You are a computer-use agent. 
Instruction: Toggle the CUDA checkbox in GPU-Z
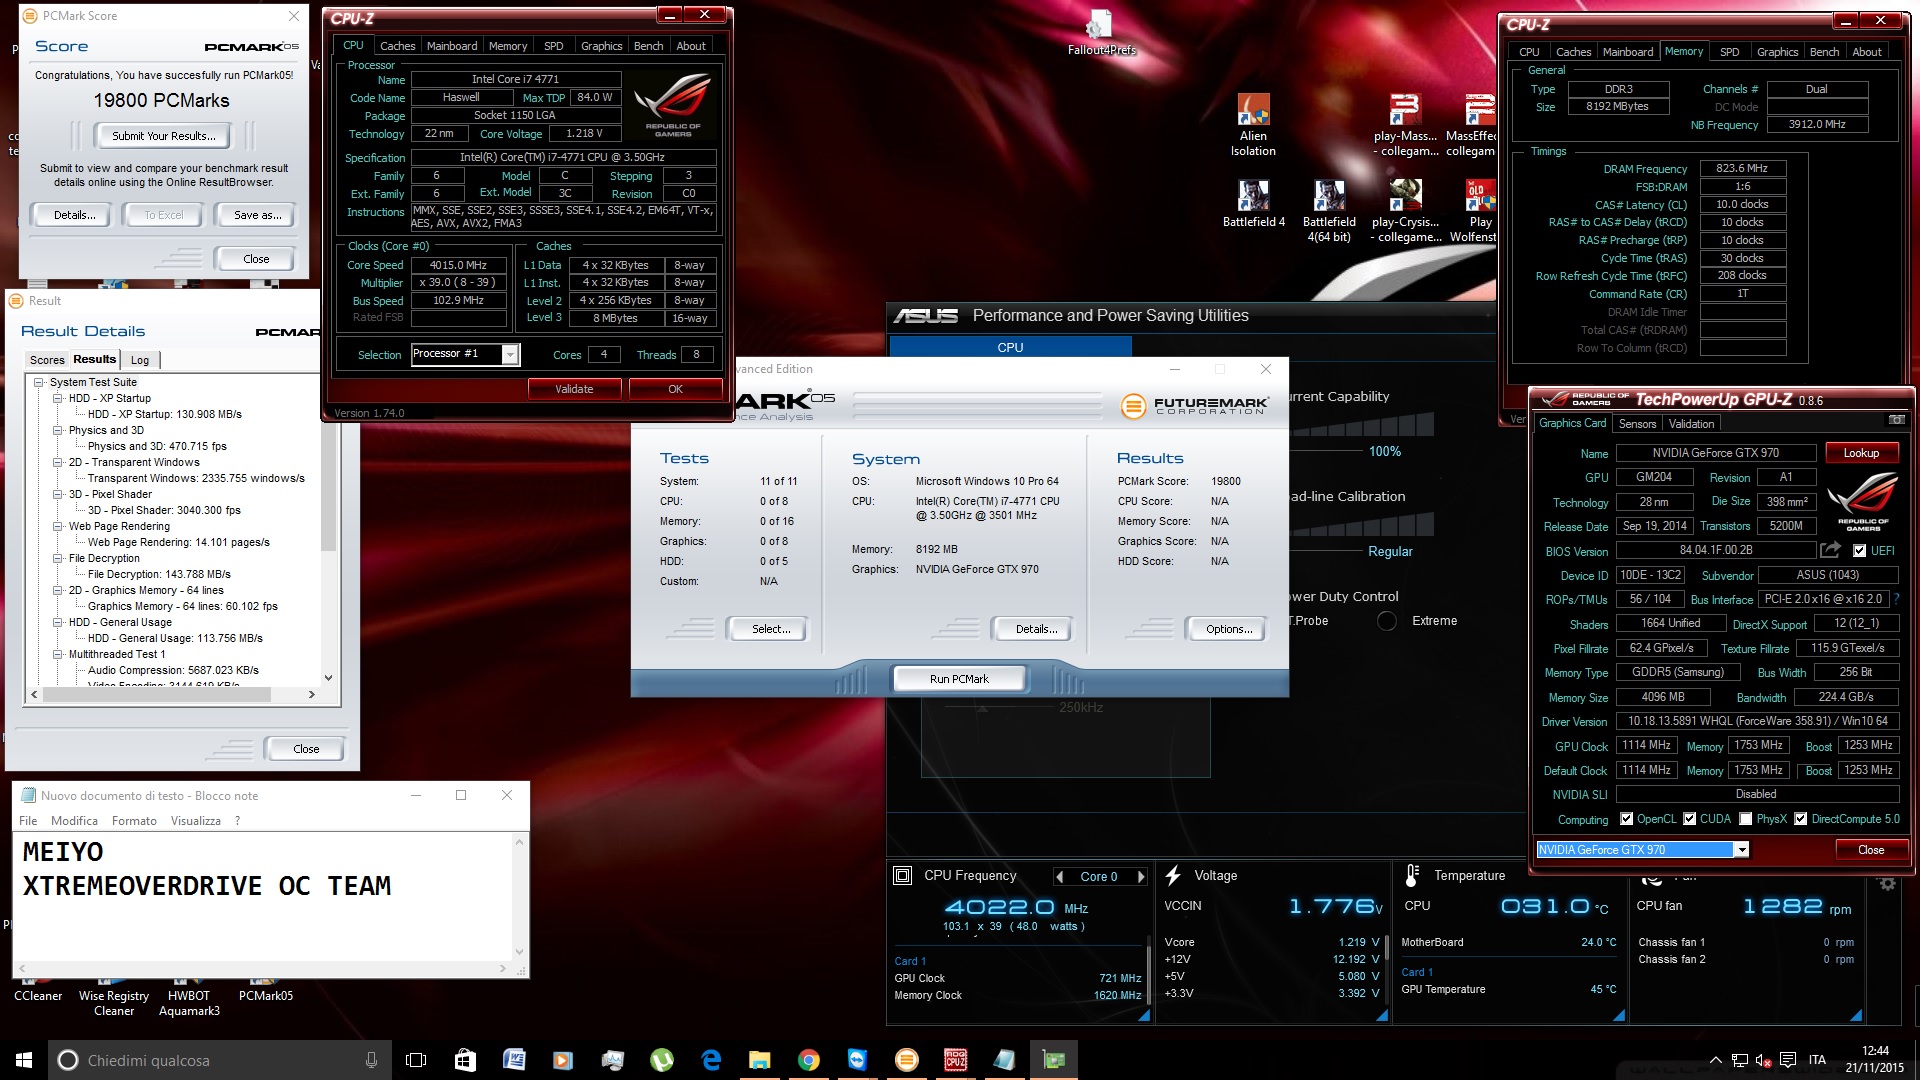tap(1689, 819)
